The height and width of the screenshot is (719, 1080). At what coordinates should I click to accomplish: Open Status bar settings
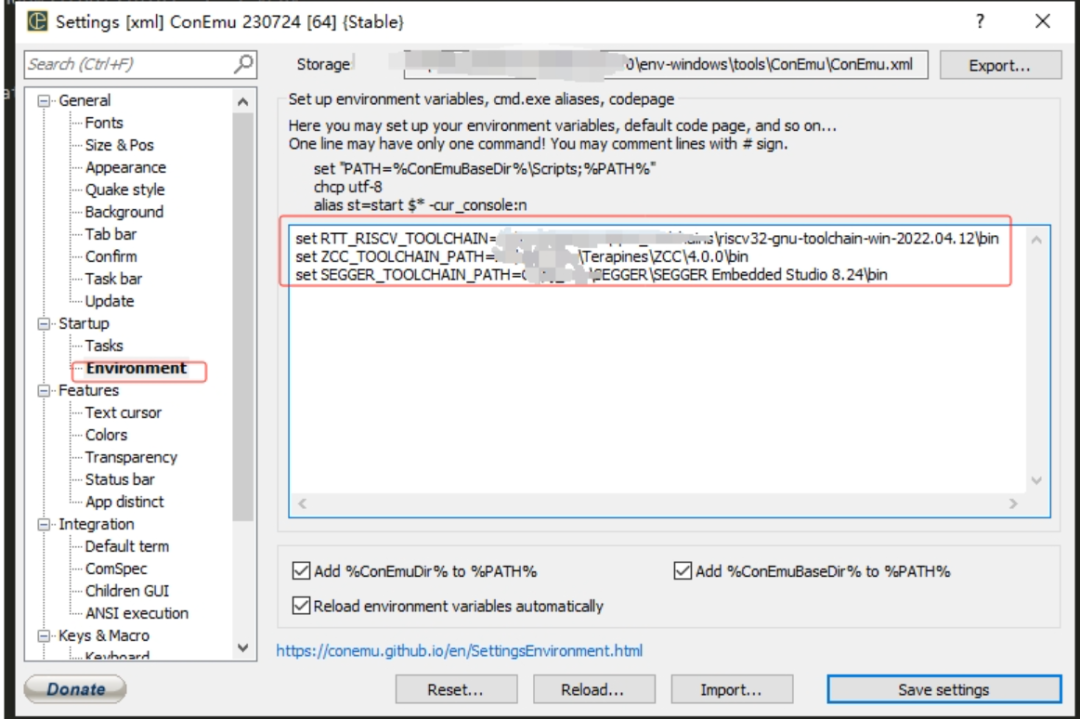[x=120, y=479]
